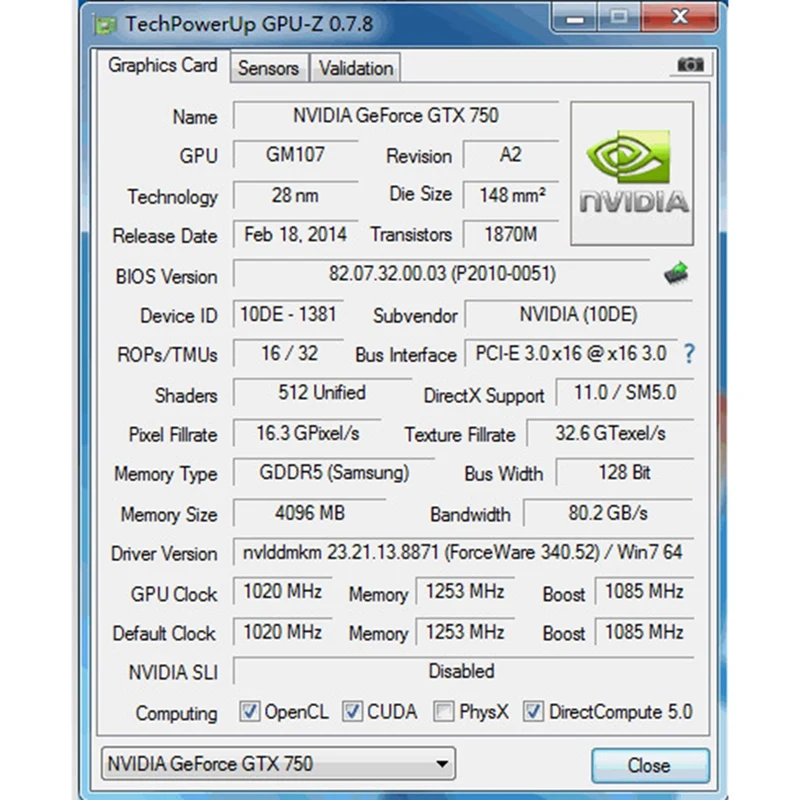
Task: Click the DirectX Support label
Action: click(x=484, y=396)
